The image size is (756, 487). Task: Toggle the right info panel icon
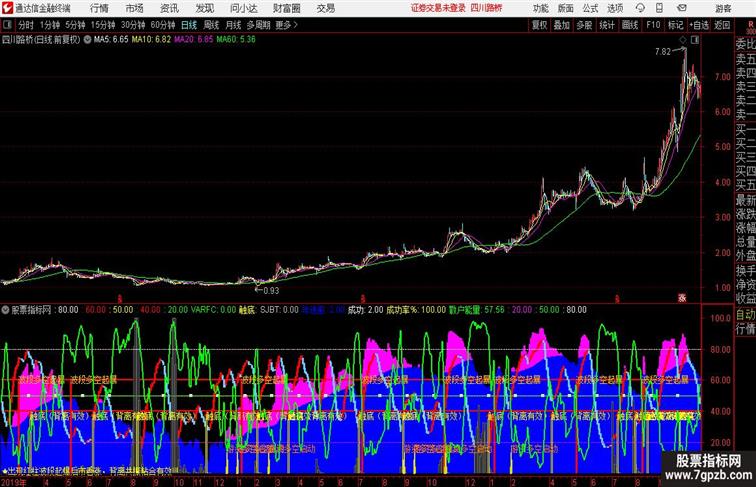point(694,40)
